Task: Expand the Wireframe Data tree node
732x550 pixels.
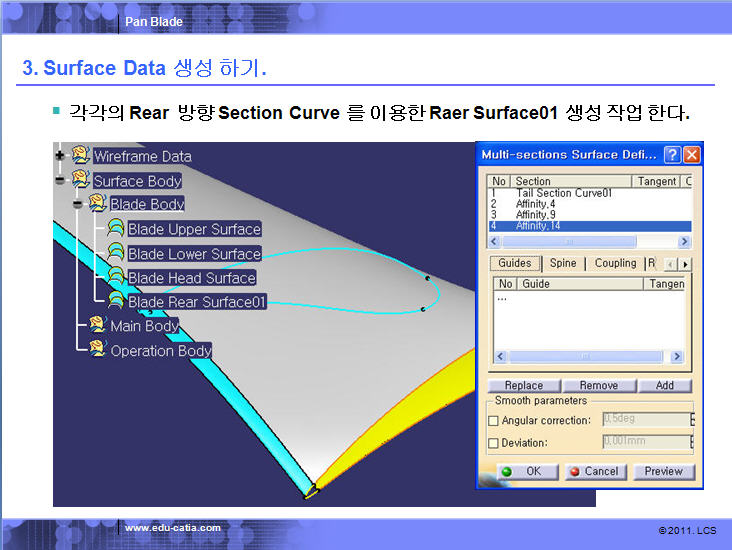Action: pyautogui.click(x=60, y=156)
